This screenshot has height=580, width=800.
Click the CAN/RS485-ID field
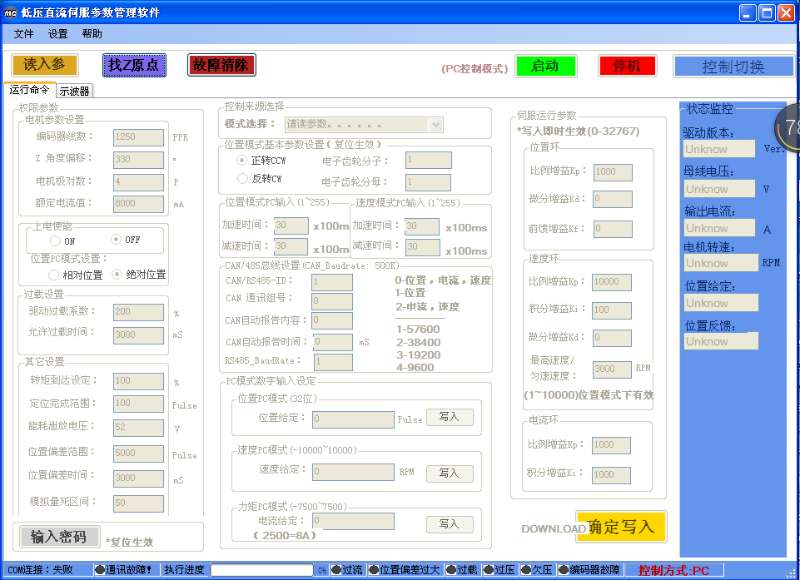coord(332,282)
